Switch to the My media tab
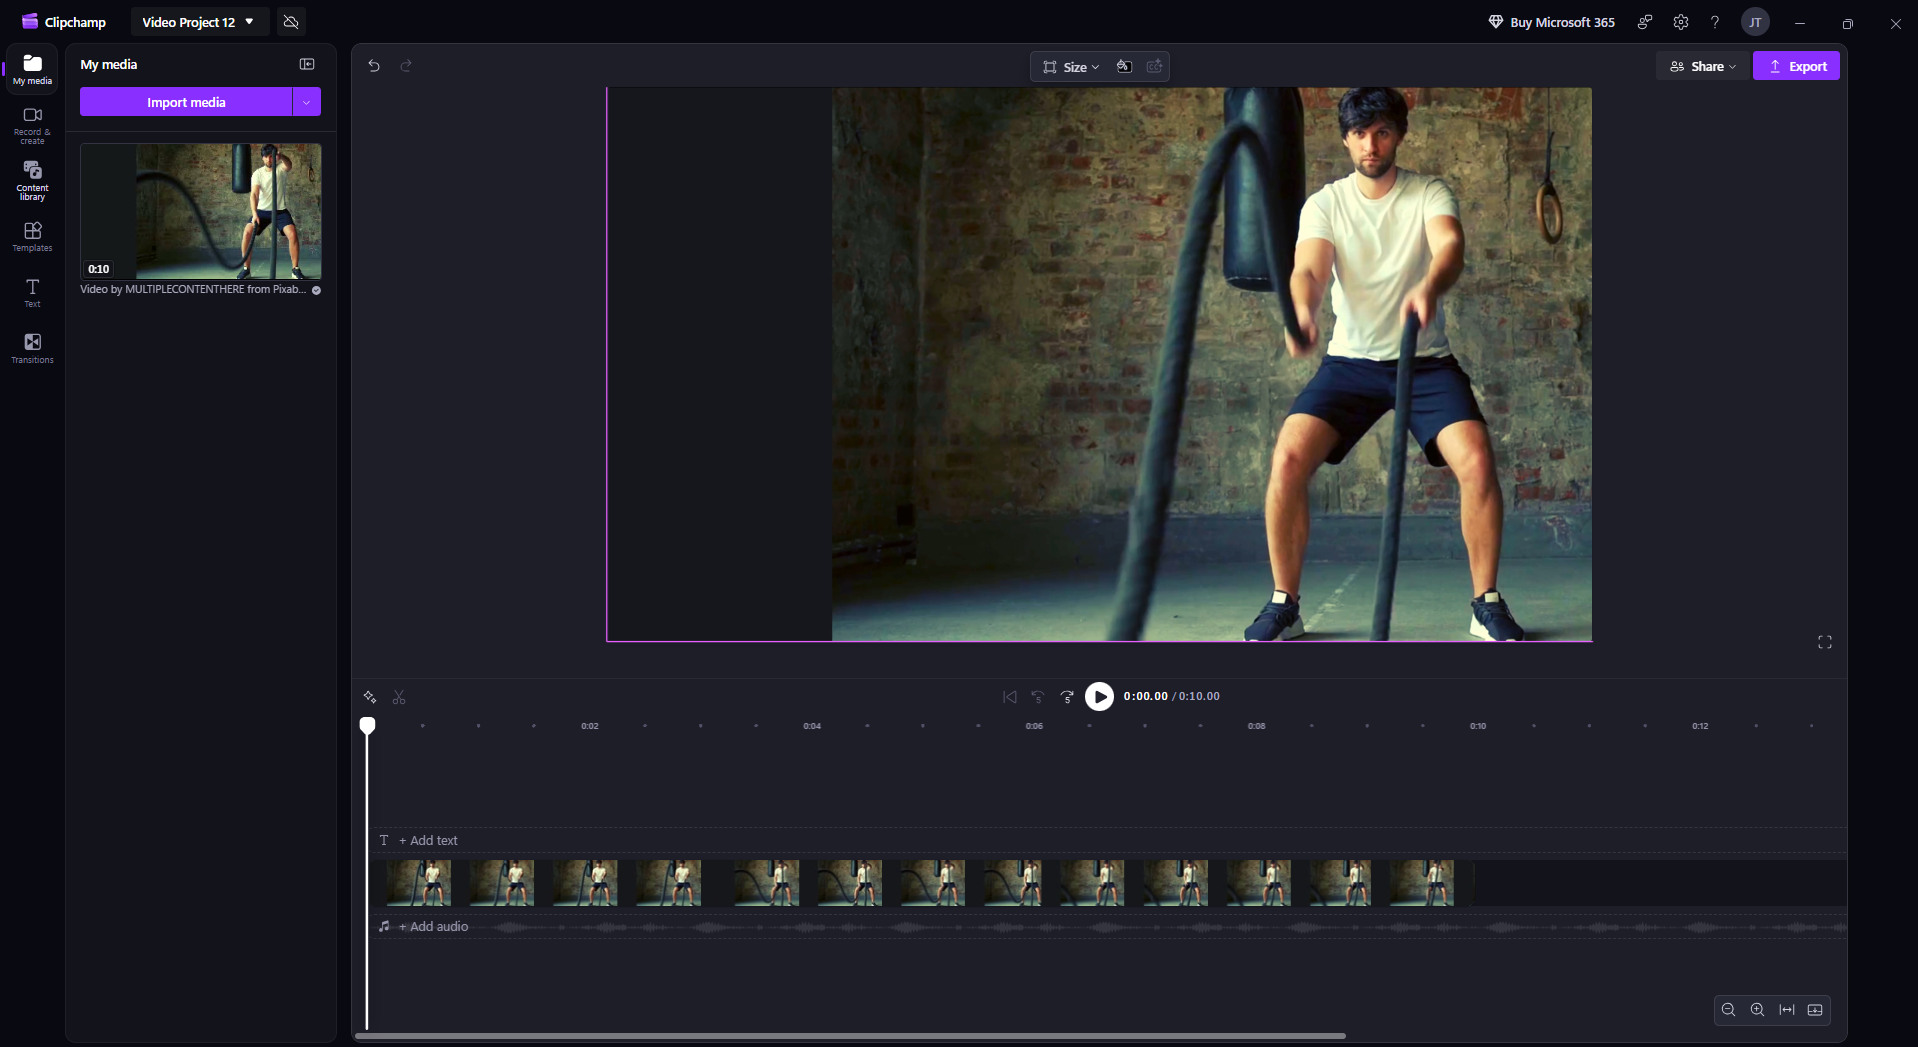The height and width of the screenshot is (1047, 1918). point(32,69)
